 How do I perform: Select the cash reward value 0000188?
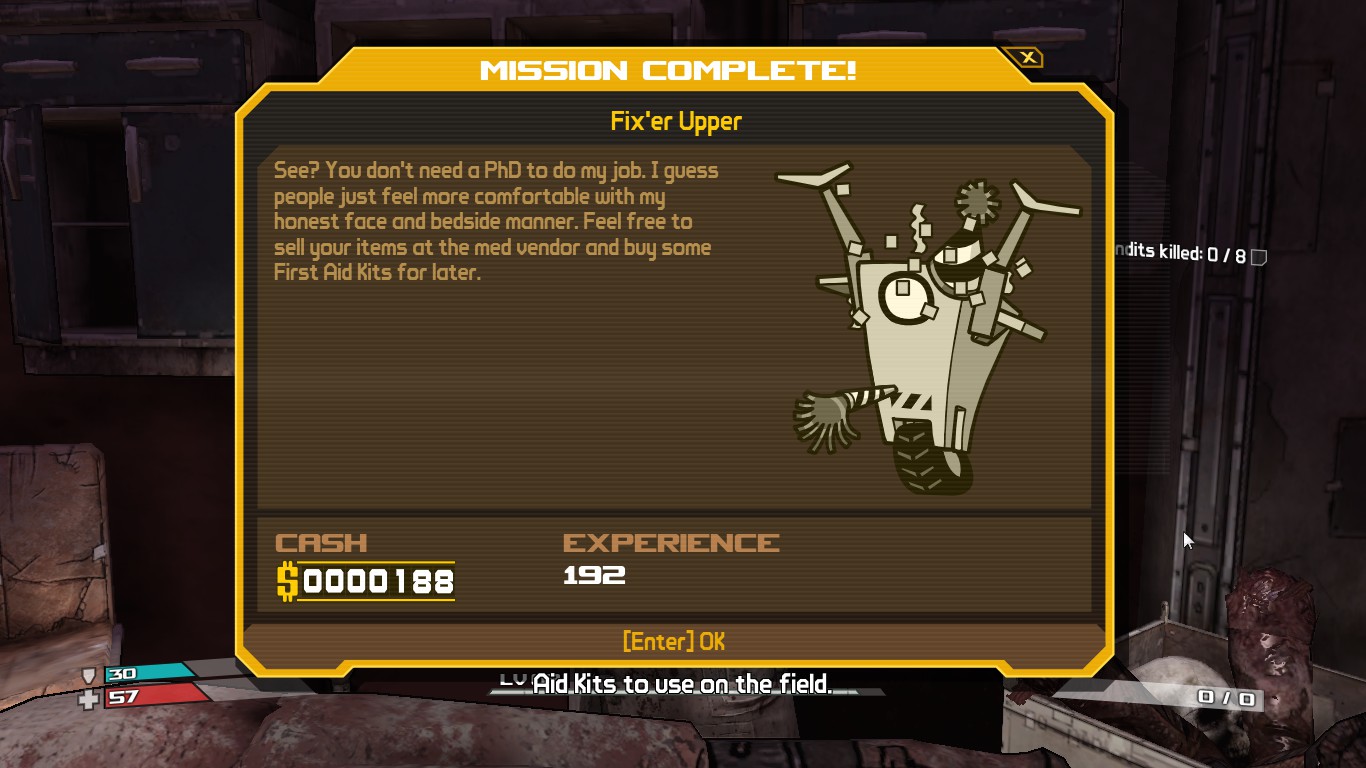377,582
